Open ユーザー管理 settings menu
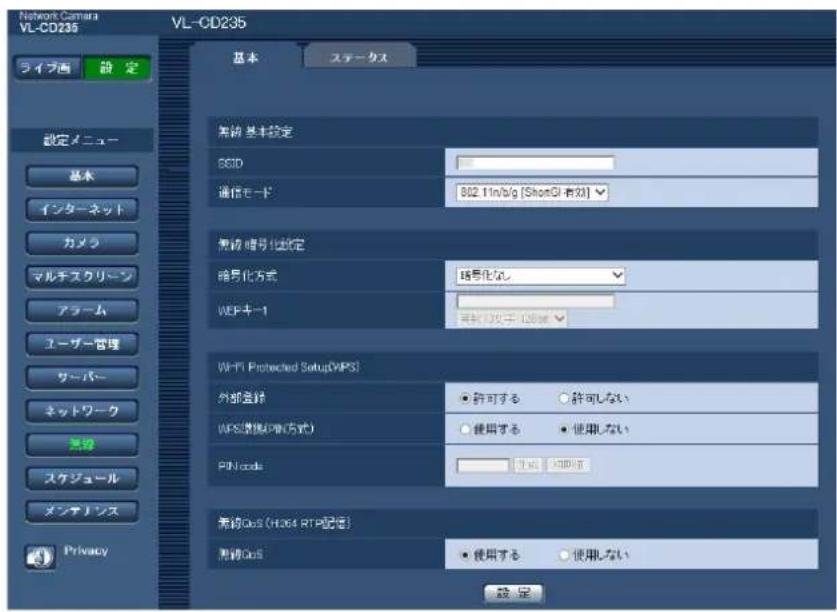 pos(82,344)
